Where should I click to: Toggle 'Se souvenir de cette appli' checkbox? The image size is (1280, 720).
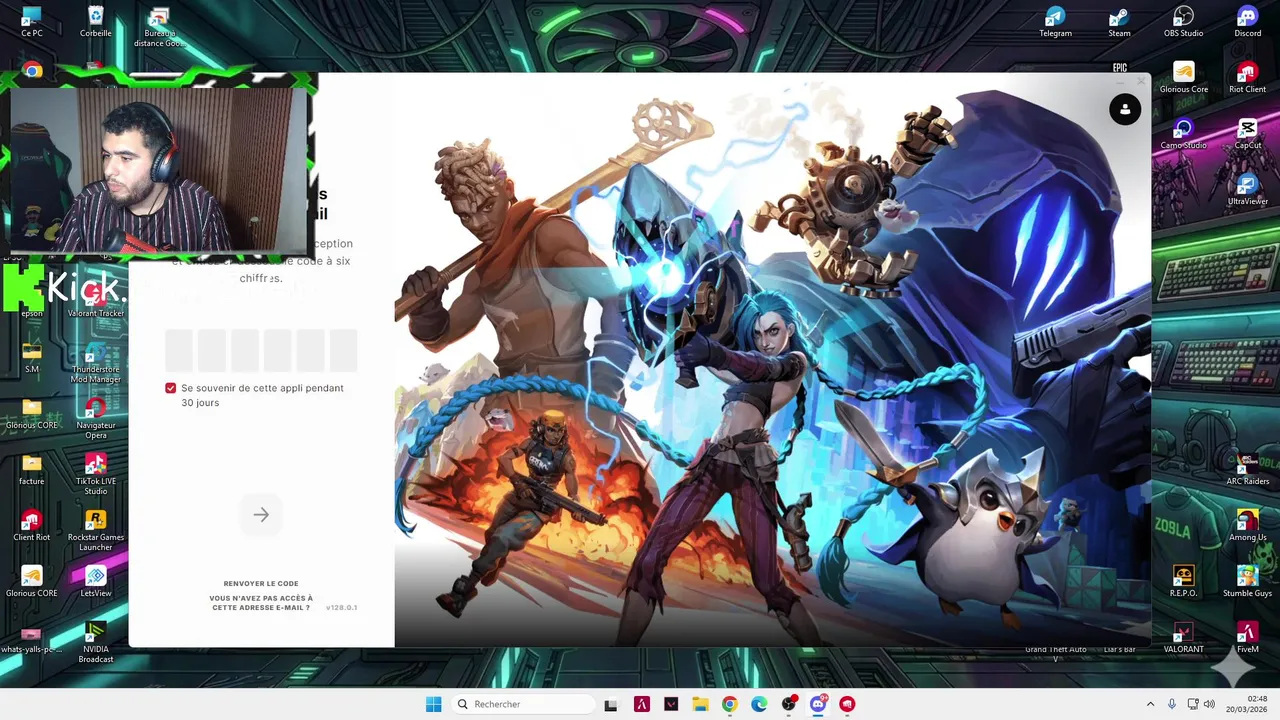171,388
